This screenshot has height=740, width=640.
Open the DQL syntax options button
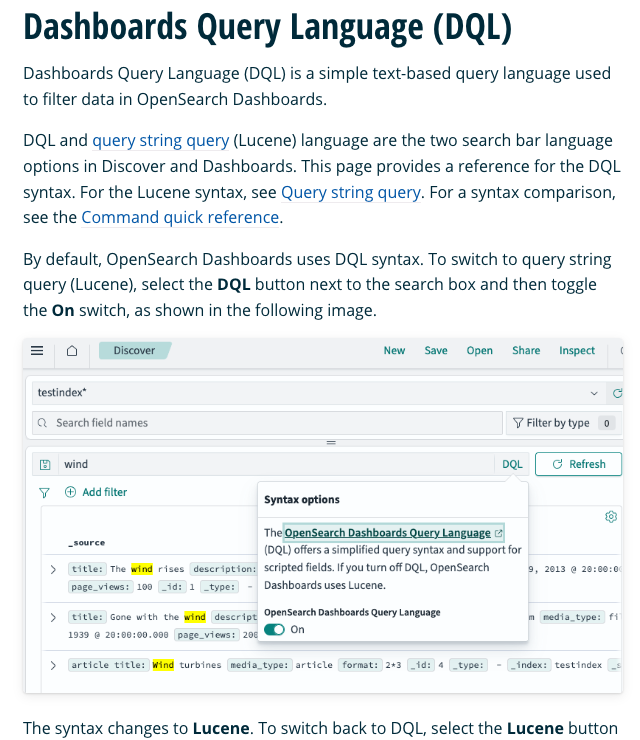512,464
